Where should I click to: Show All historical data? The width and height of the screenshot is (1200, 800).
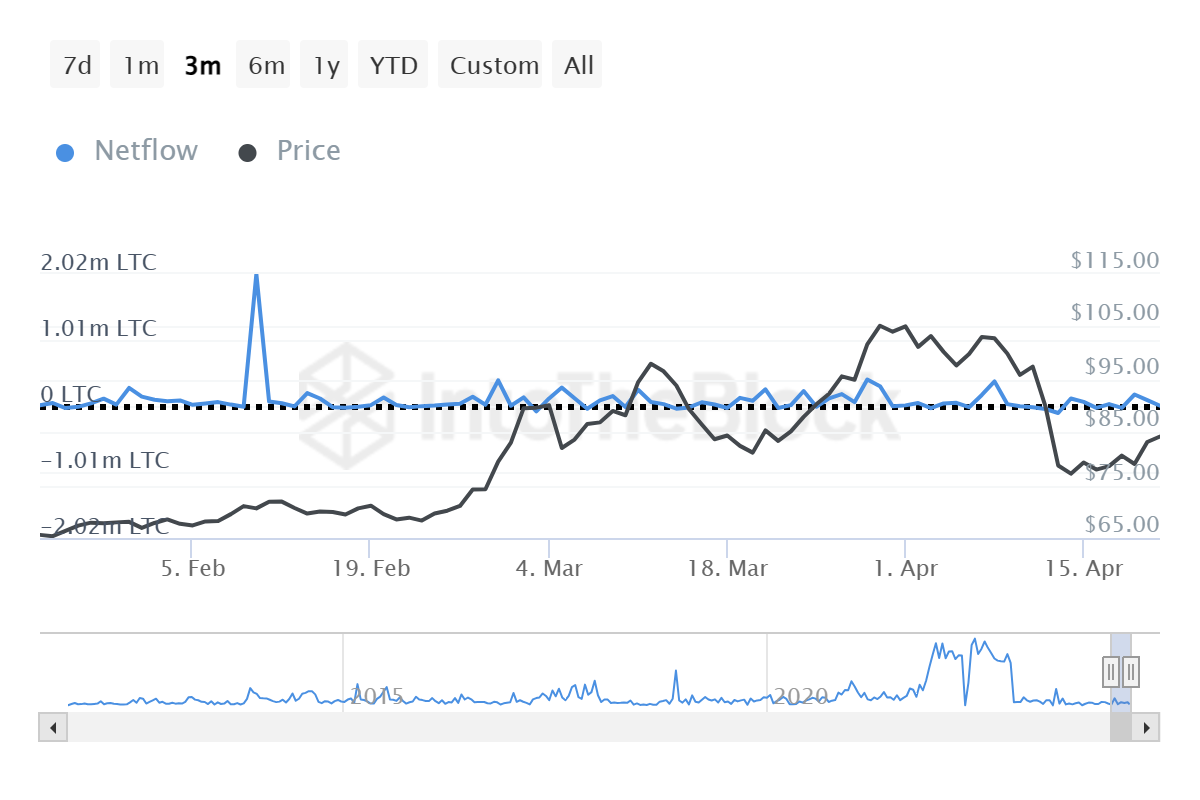(578, 66)
